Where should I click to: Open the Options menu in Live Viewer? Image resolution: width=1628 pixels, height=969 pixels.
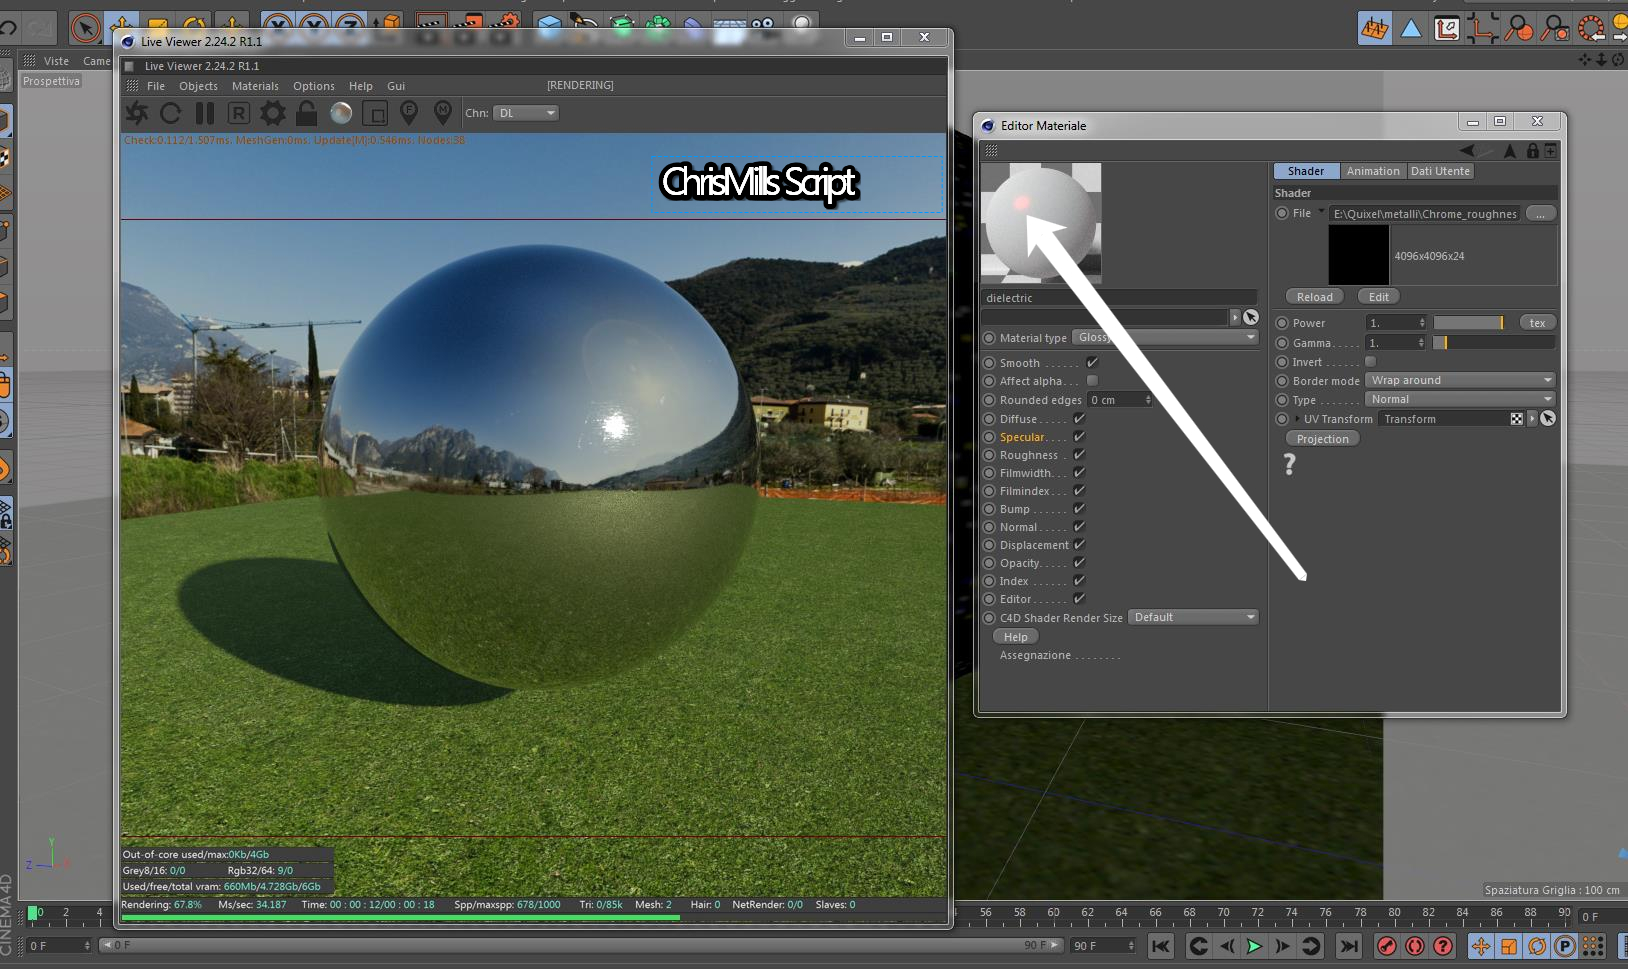pos(314,86)
